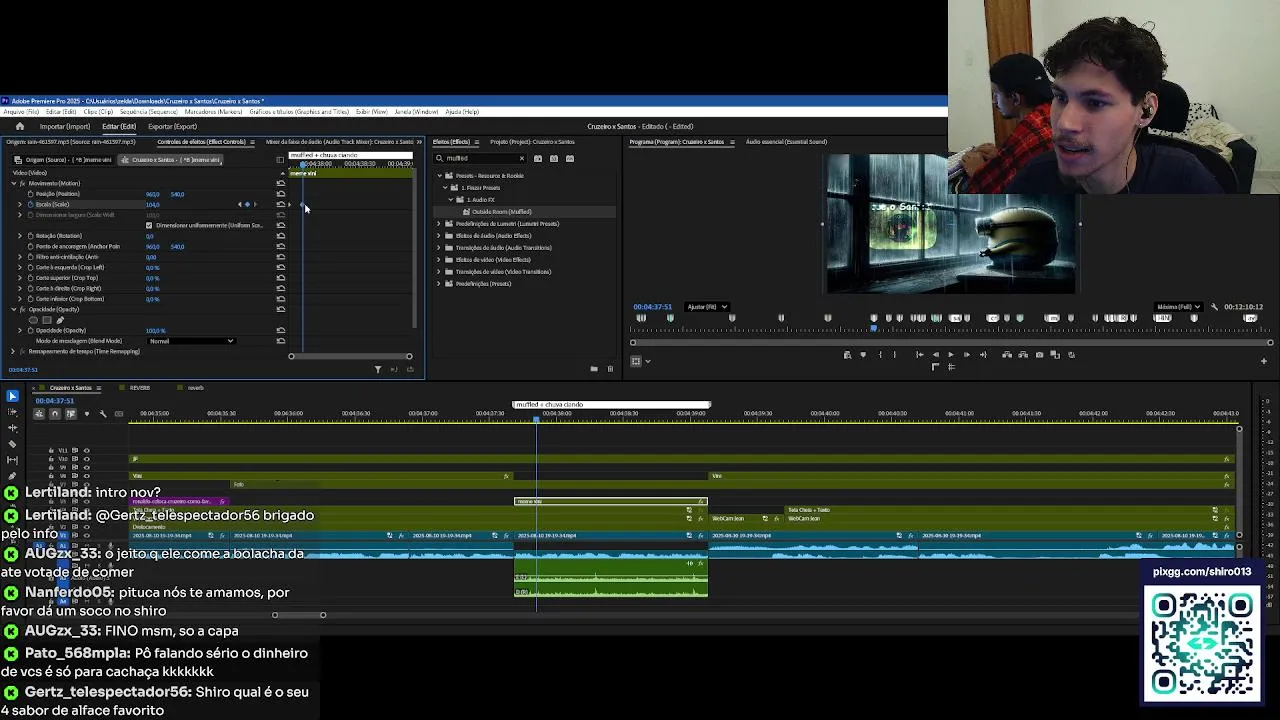Image resolution: width=1280 pixels, height=720 pixels.
Task: Expand Time Remapping section
Action: (x=13, y=351)
